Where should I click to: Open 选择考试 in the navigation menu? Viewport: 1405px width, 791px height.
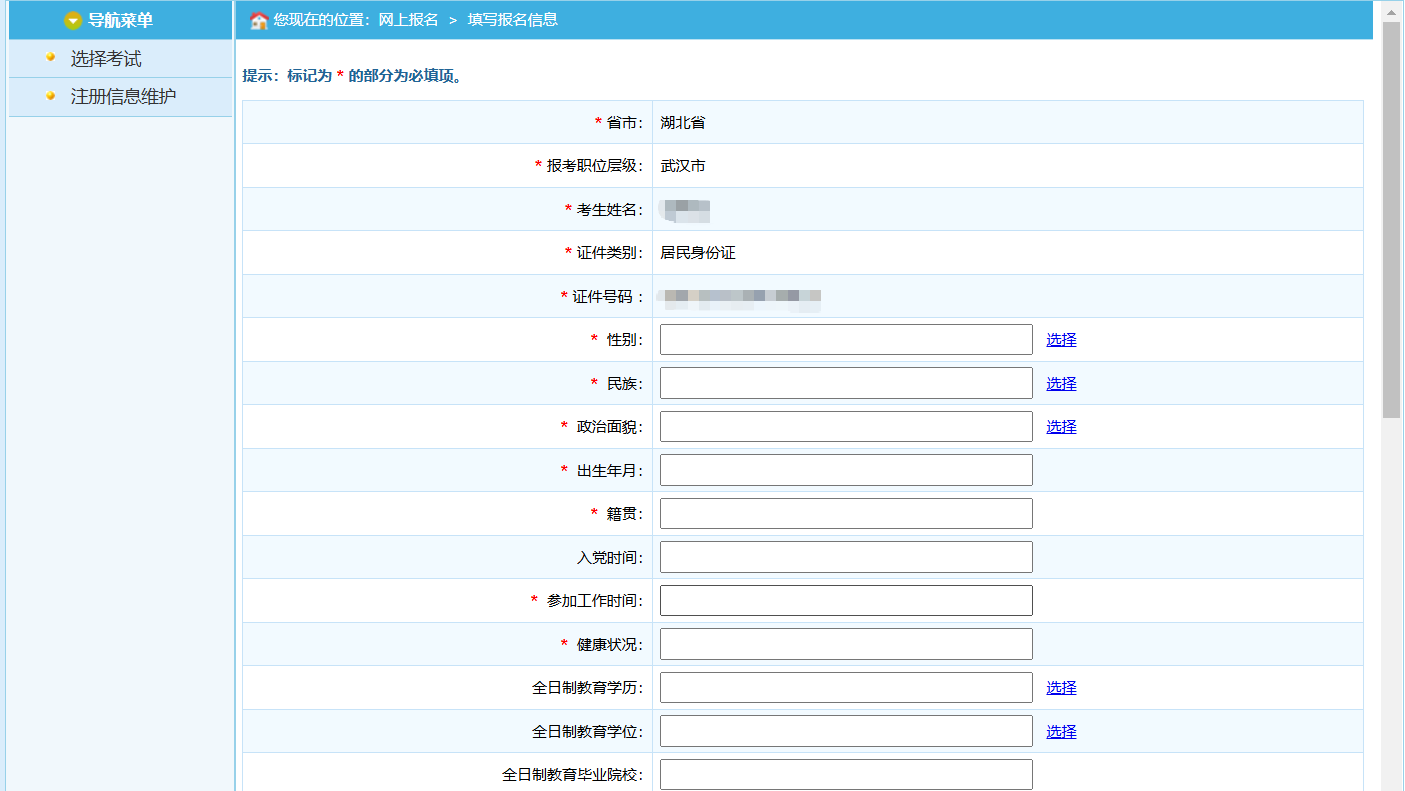pyautogui.click(x=106, y=59)
